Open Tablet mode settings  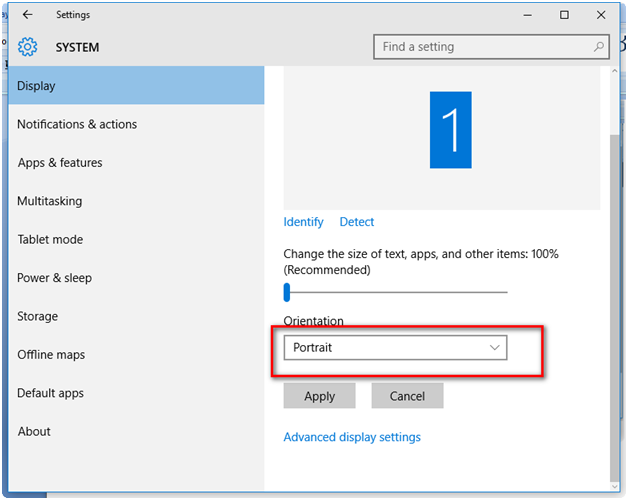[x=50, y=240]
